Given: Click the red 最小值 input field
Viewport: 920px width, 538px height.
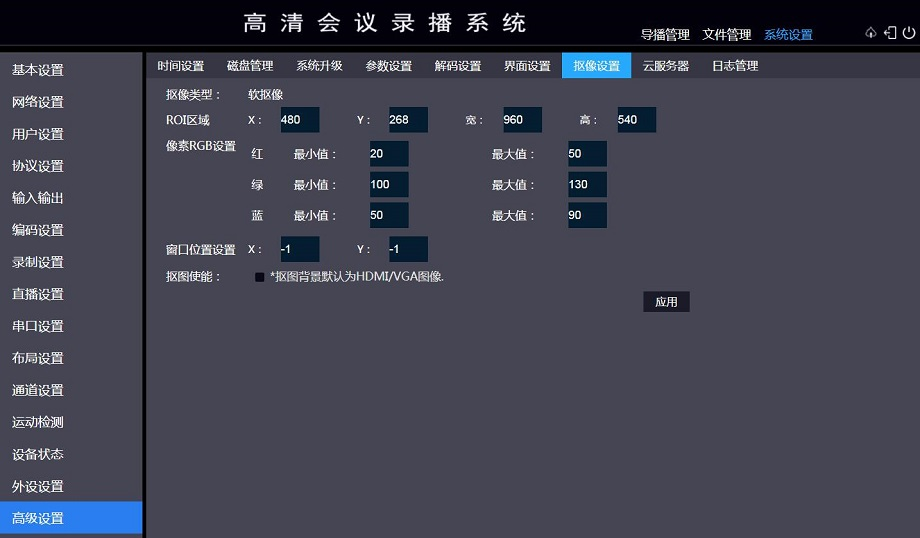Looking at the screenshot, I should point(388,154).
